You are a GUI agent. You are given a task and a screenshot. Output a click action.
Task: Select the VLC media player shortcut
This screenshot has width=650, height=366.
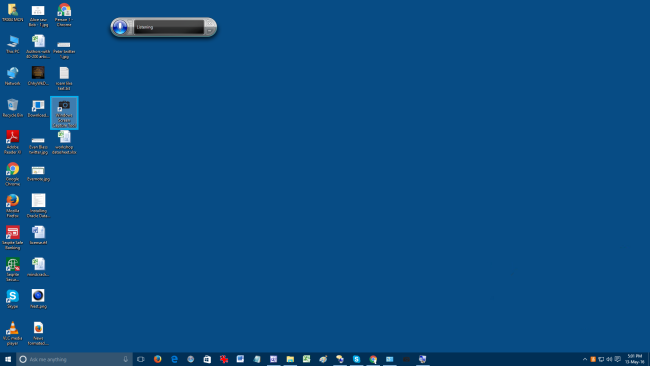coord(13,333)
